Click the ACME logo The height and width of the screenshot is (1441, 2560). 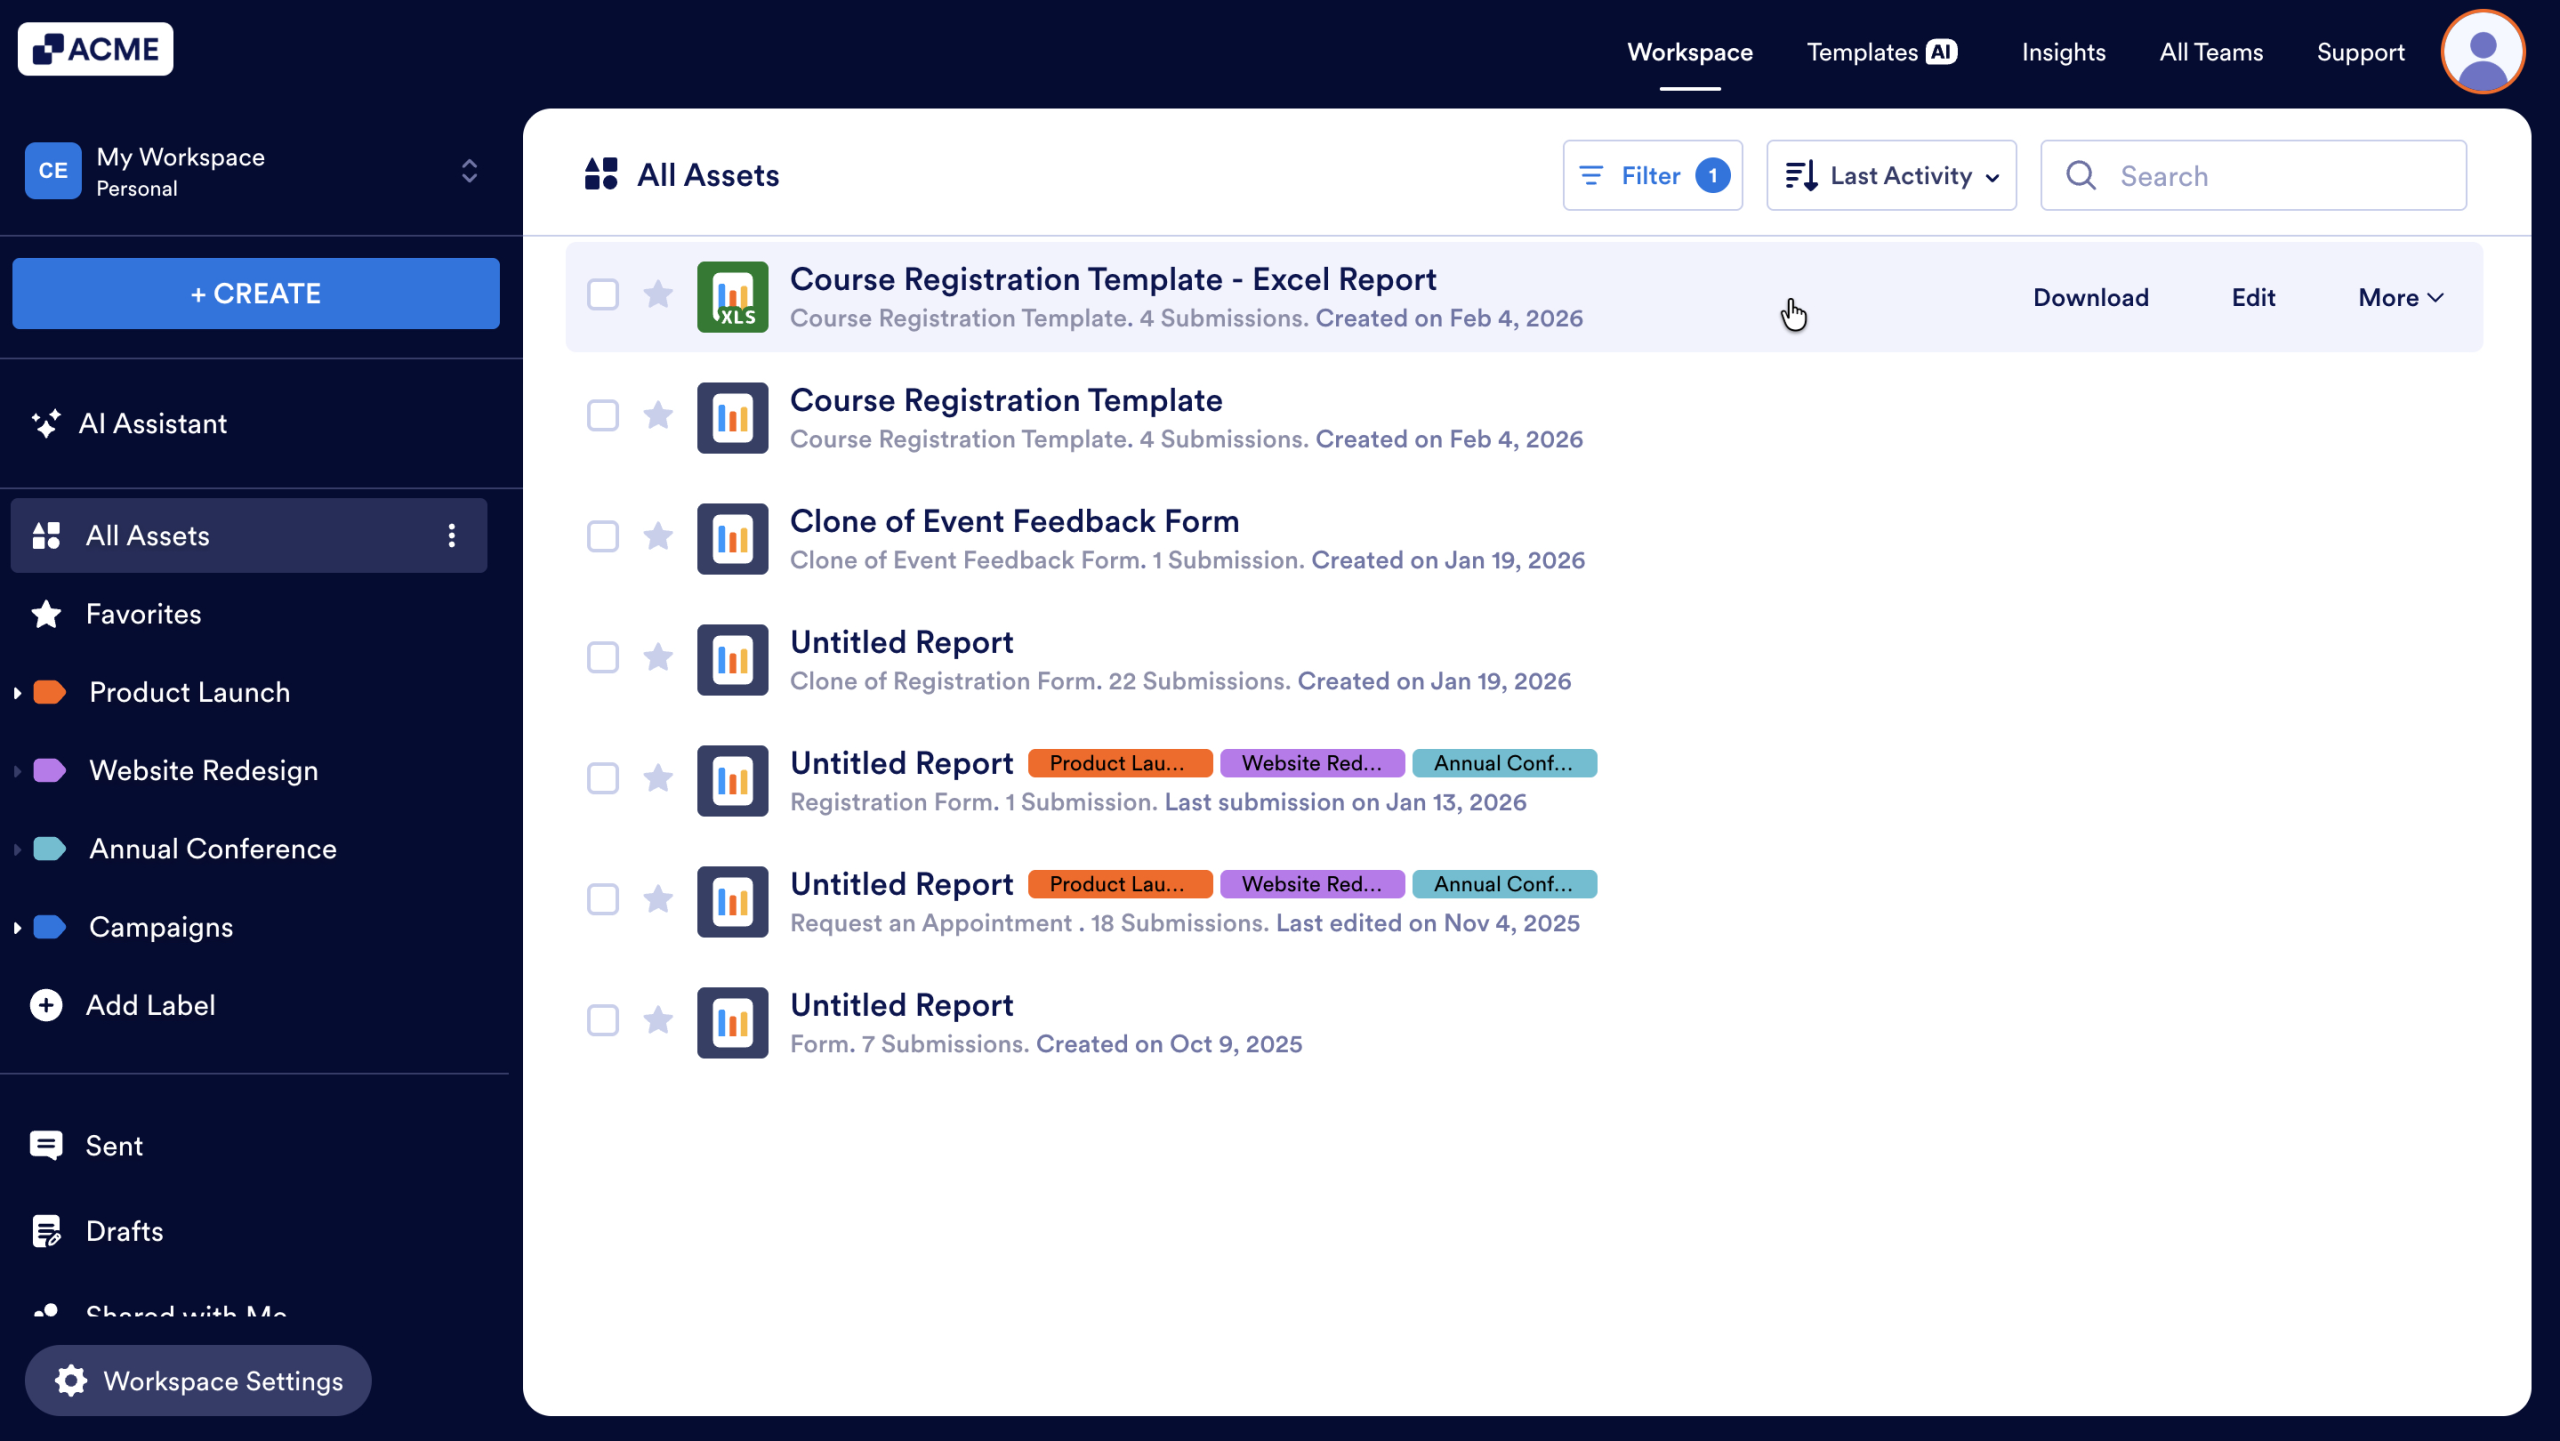click(95, 48)
